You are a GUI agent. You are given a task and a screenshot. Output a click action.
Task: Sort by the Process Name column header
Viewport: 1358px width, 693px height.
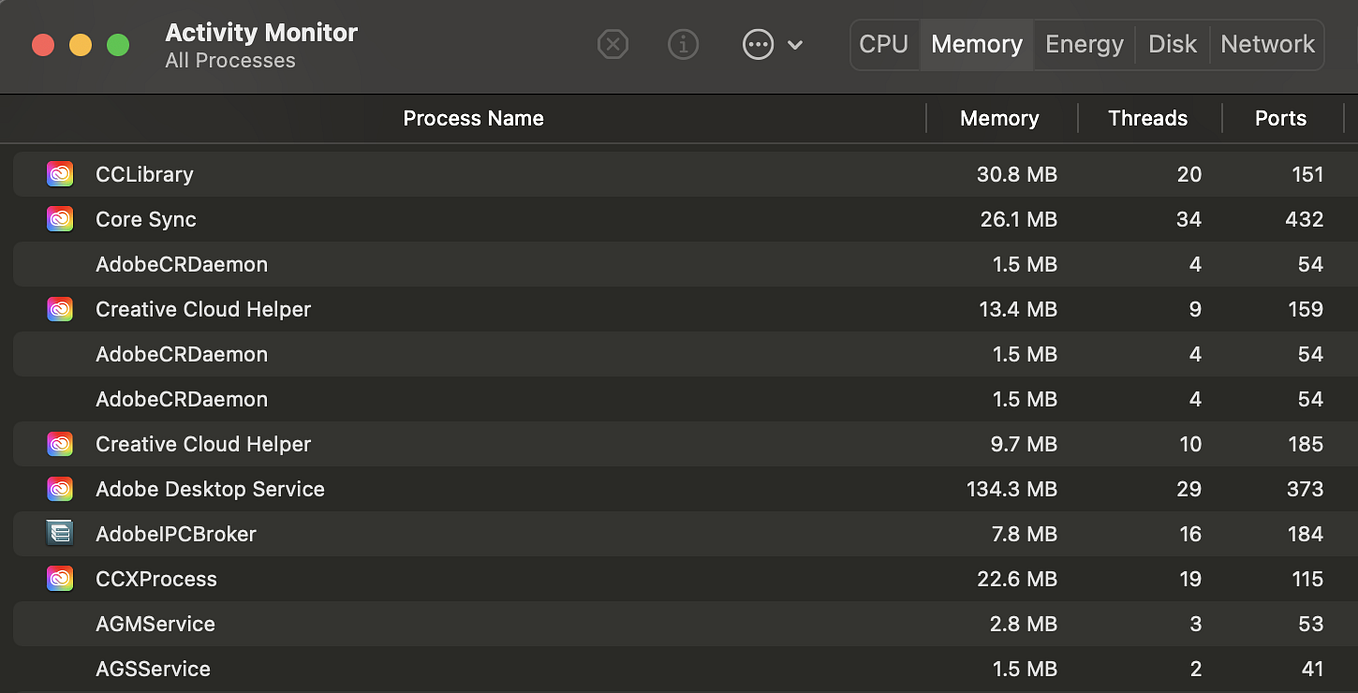click(x=473, y=118)
